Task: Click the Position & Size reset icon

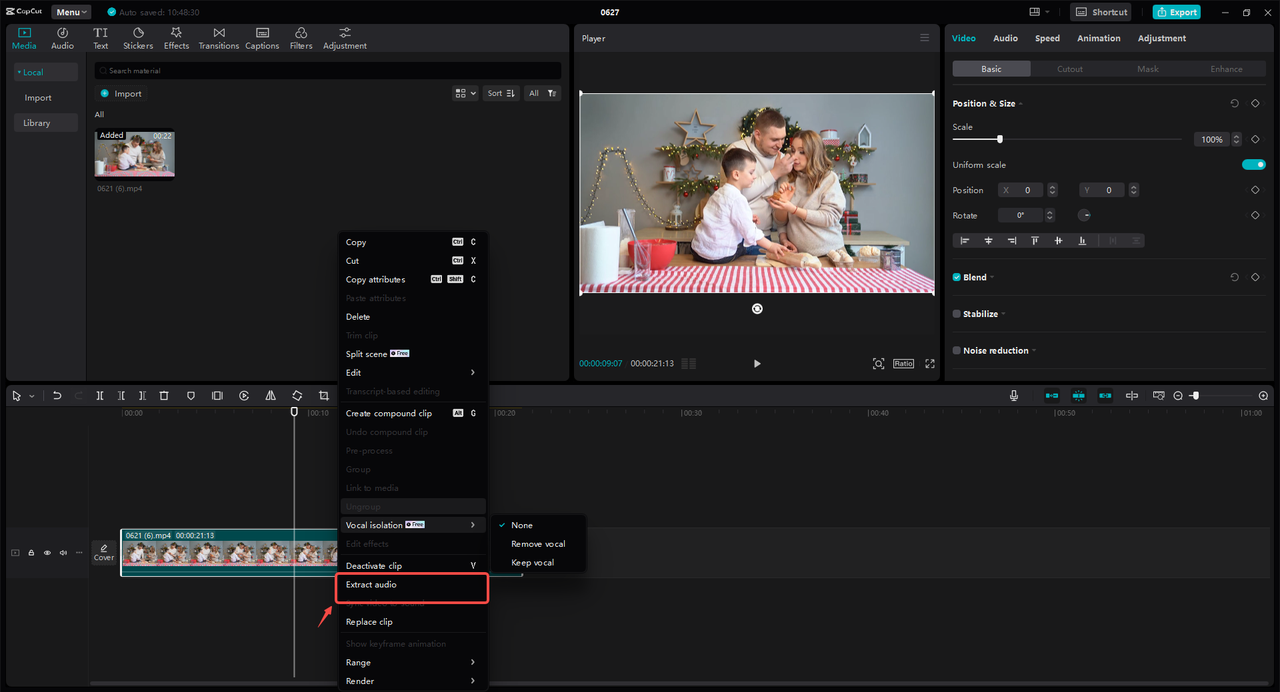Action: (x=1234, y=103)
